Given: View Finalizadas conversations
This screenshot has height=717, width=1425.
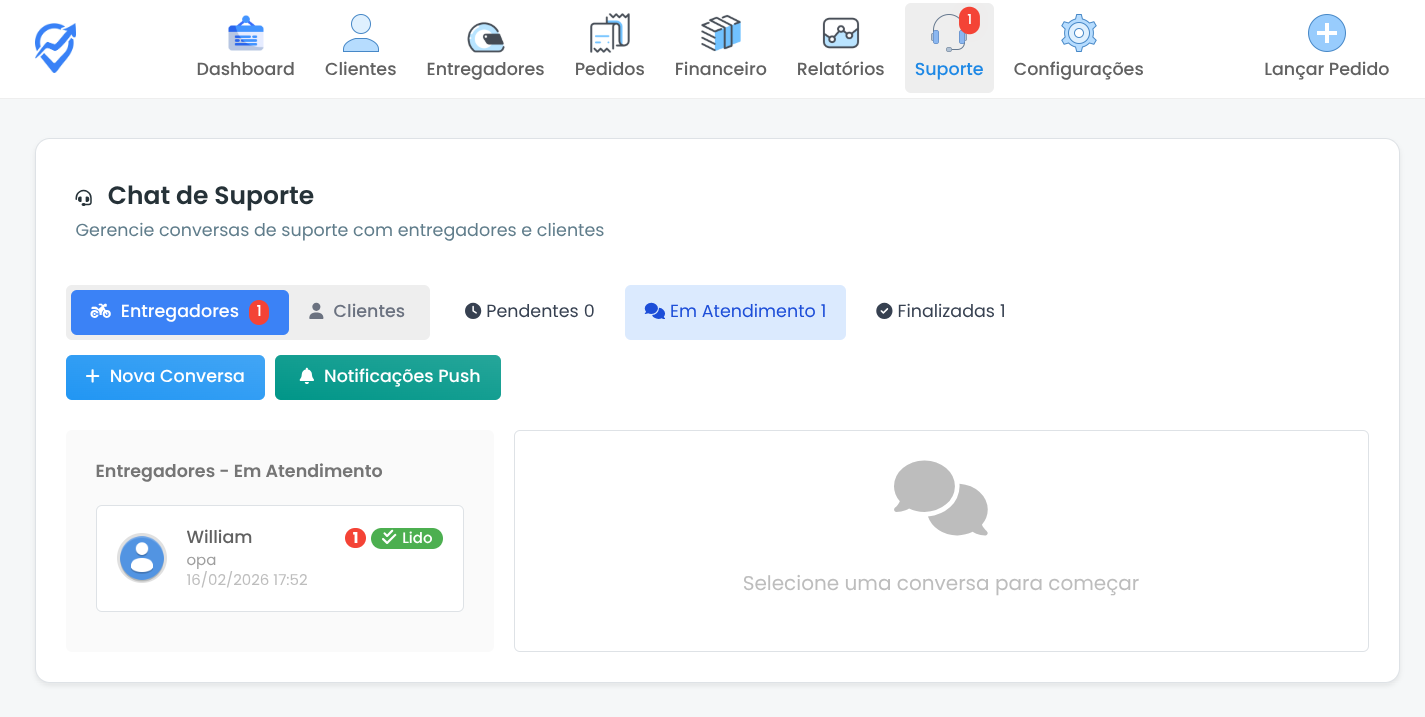Looking at the screenshot, I should click(x=940, y=312).
